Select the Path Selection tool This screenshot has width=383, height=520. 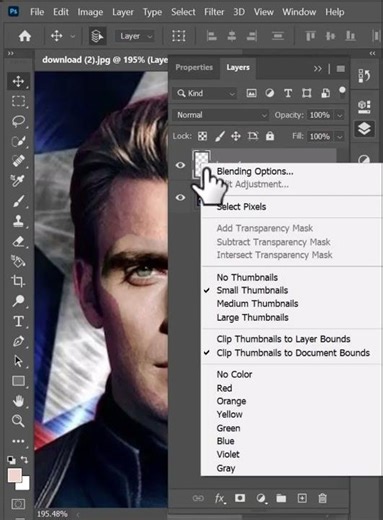tap(18, 361)
